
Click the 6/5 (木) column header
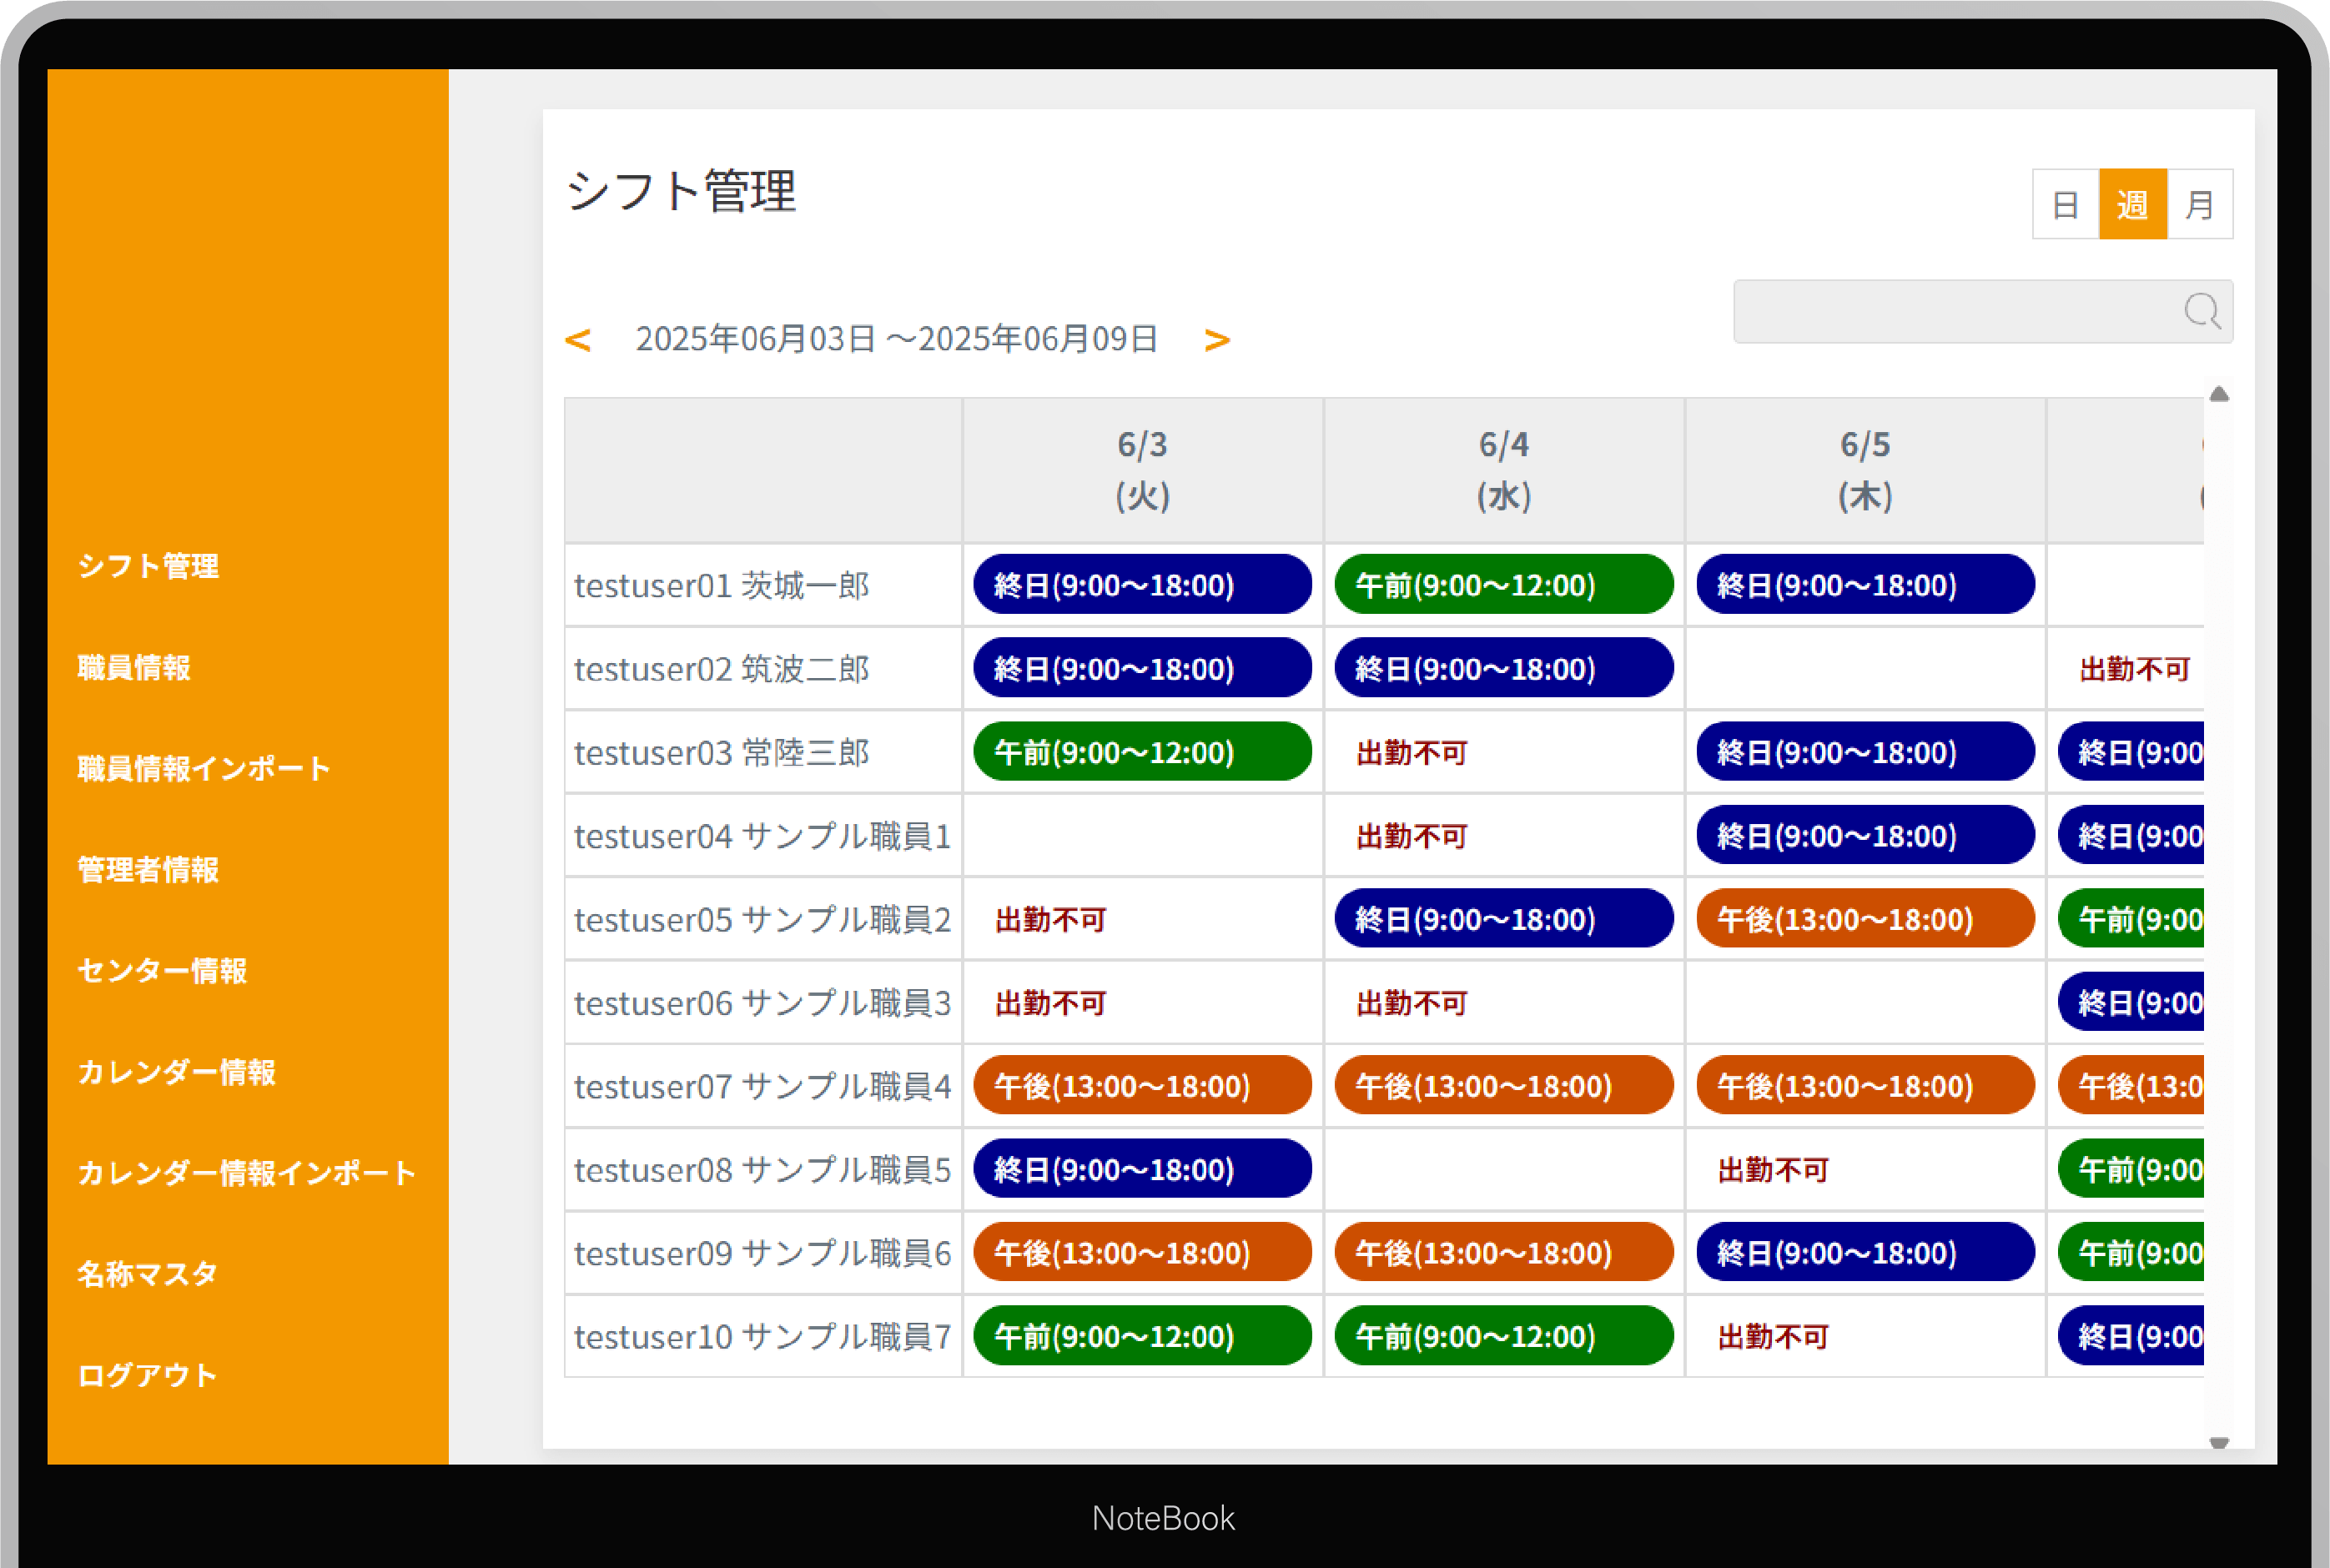pos(1865,470)
